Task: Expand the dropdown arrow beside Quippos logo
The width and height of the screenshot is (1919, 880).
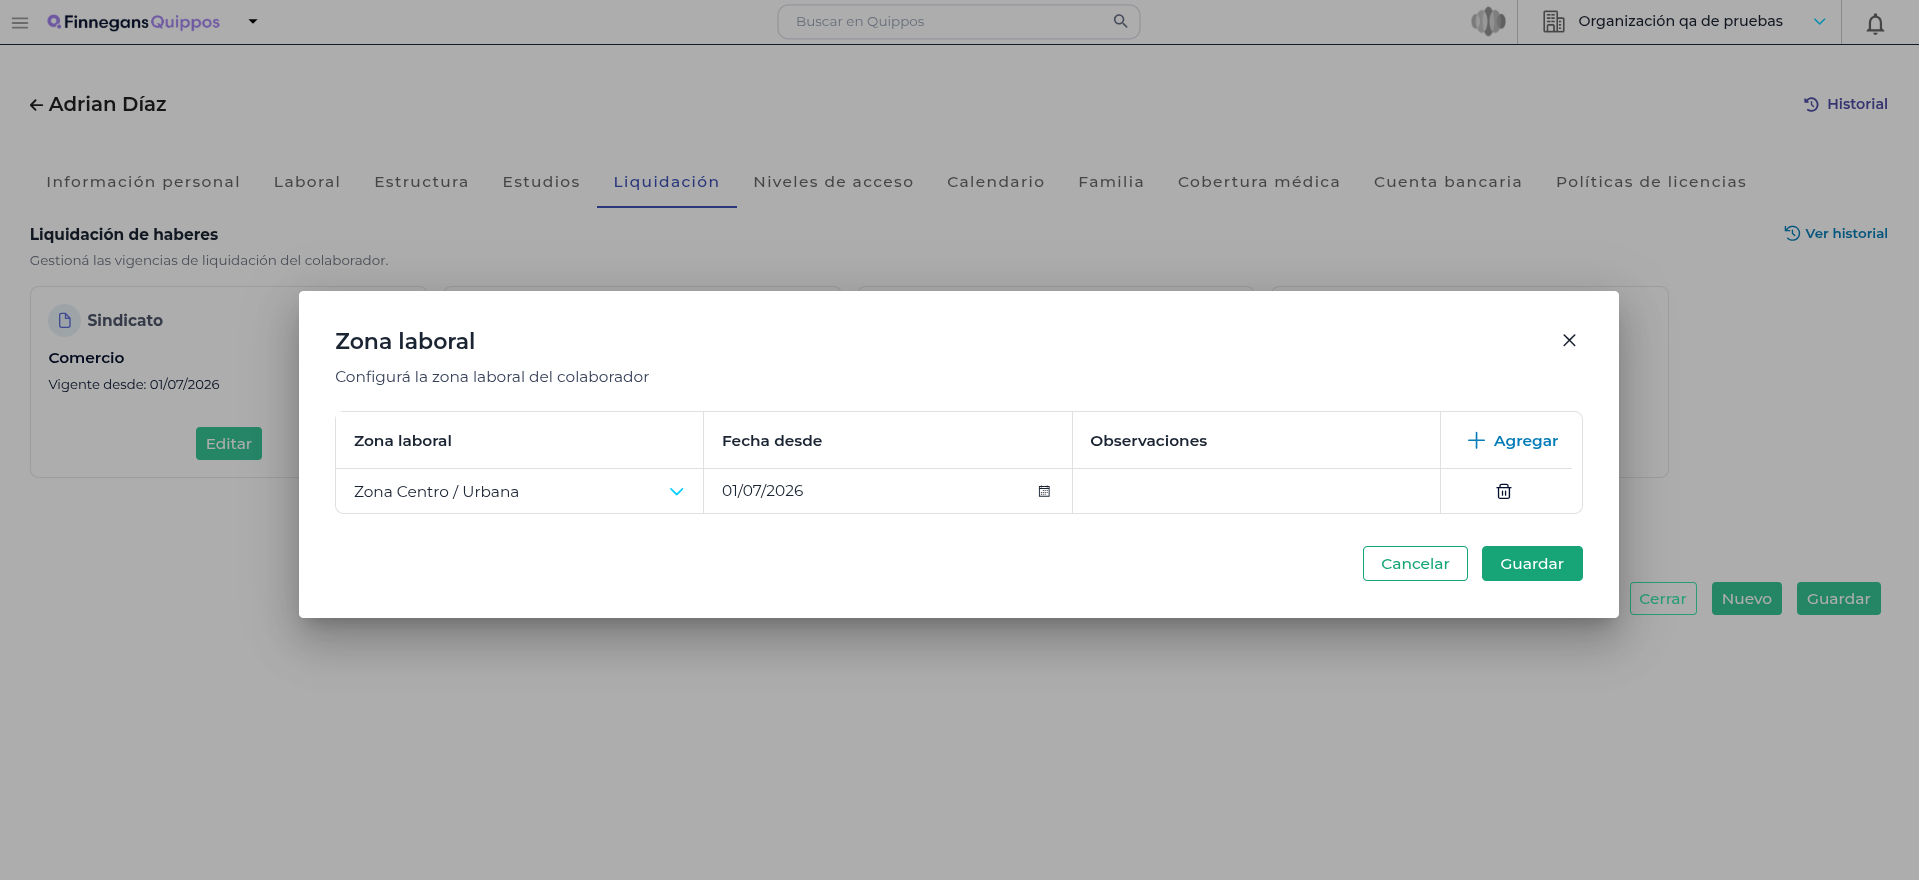Action: point(253,21)
